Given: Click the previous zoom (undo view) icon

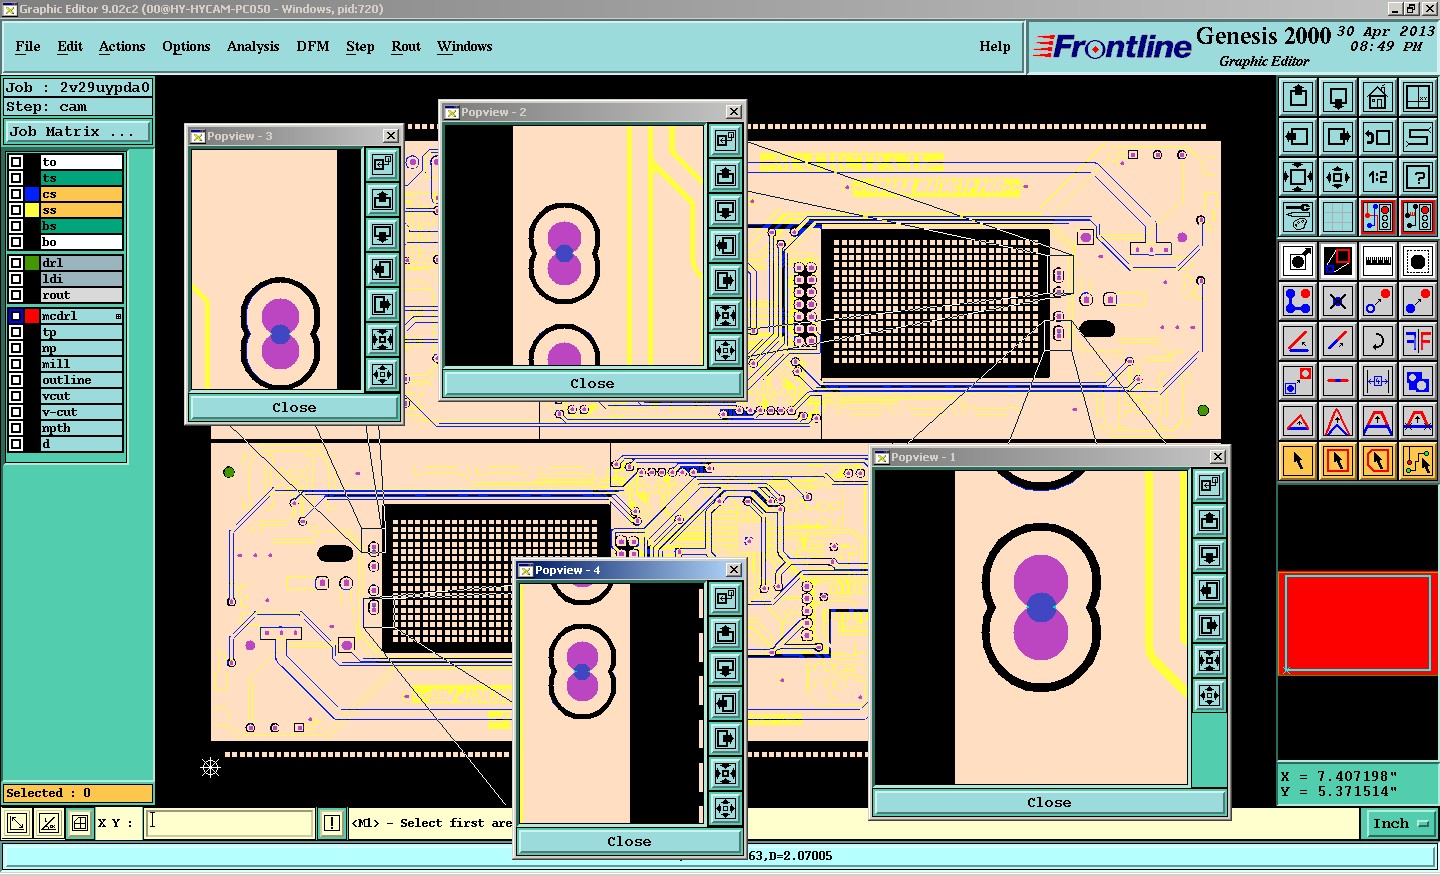Looking at the screenshot, I should tap(1378, 137).
